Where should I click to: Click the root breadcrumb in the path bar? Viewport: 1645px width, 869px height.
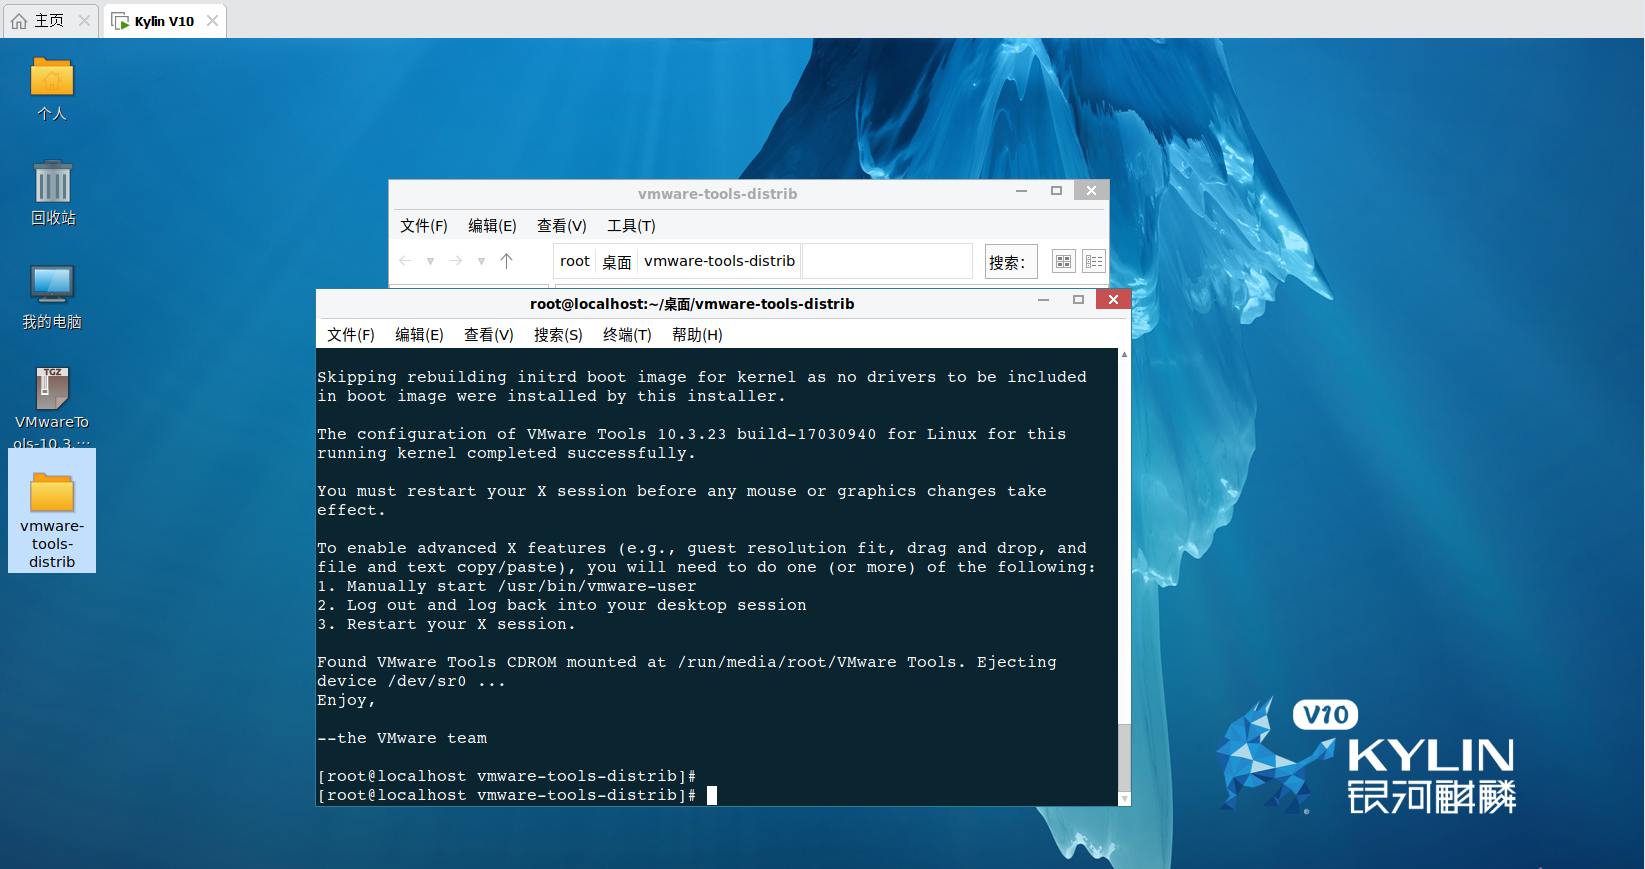(574, 261)
